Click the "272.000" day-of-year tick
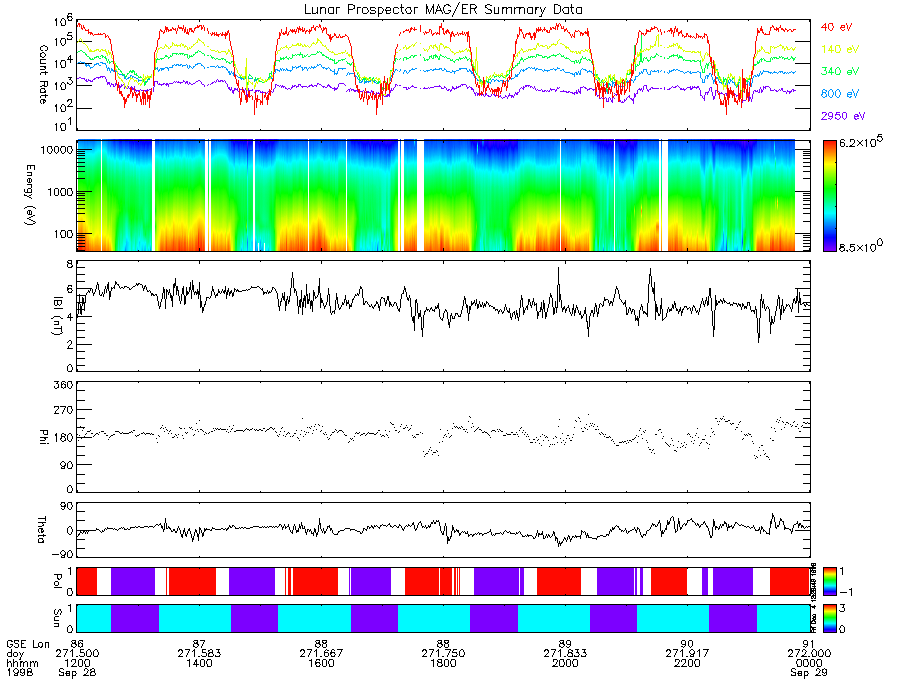The image size is (900, 700). pos(809,654)
